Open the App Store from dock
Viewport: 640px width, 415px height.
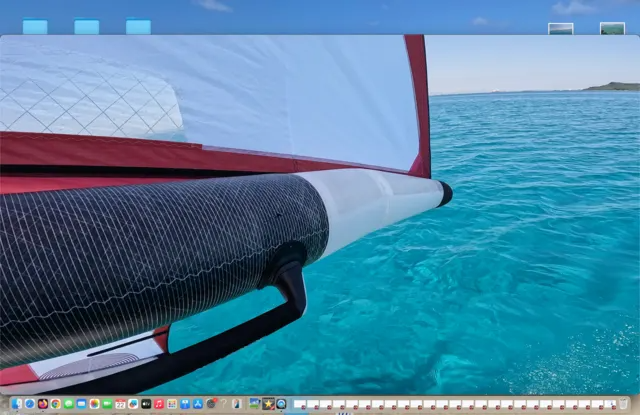point(198,404)
